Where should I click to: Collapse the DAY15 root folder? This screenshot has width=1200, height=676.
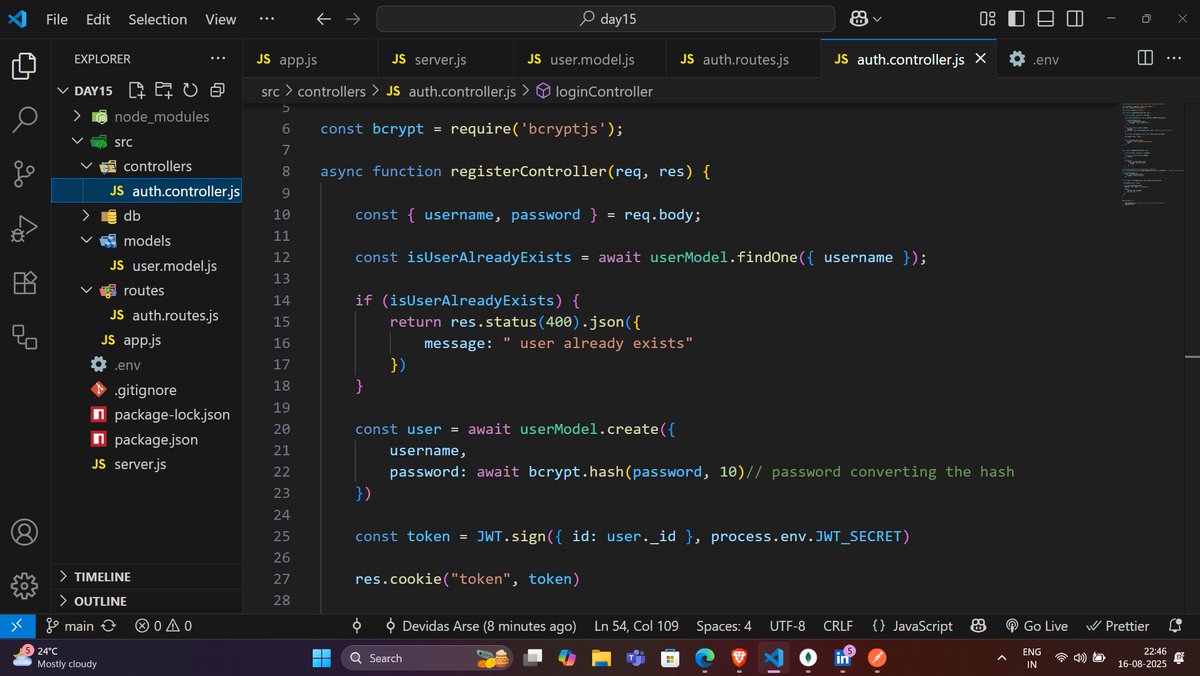click(63, 90)
